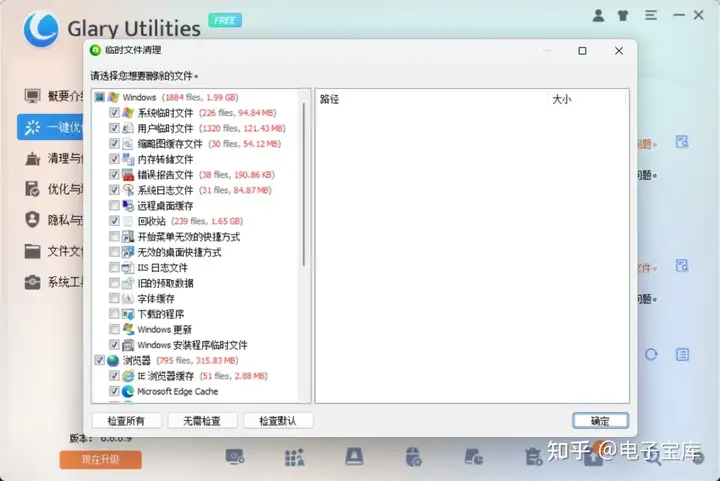Click Glary Utilities crescent logo
Screen dimensions: 720x481
pos(41,29)
